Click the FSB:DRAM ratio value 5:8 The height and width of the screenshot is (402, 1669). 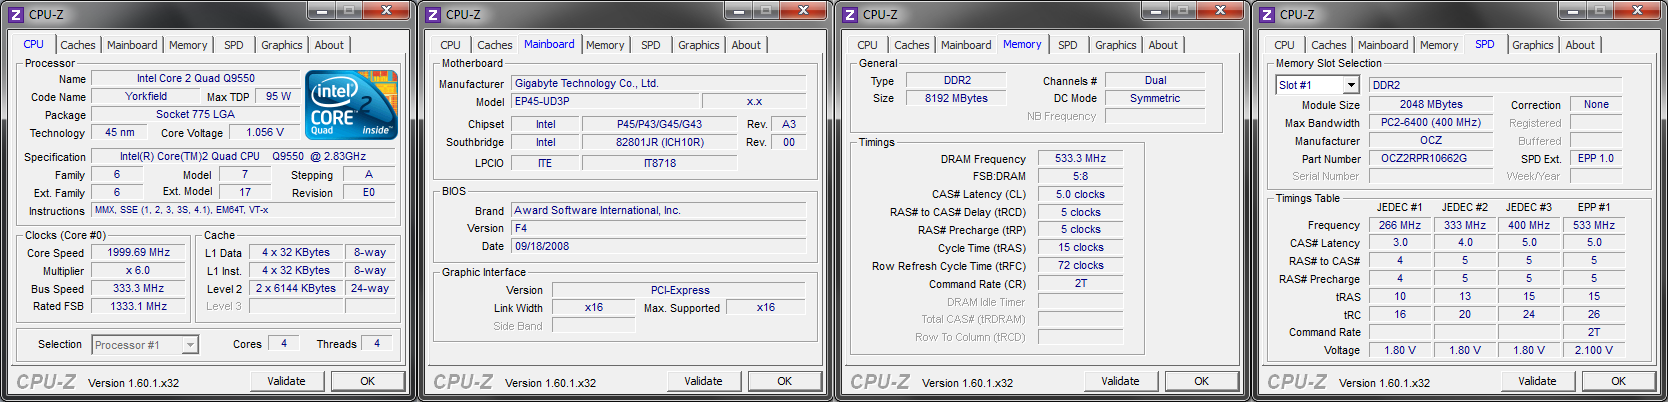coord(1080,176)
